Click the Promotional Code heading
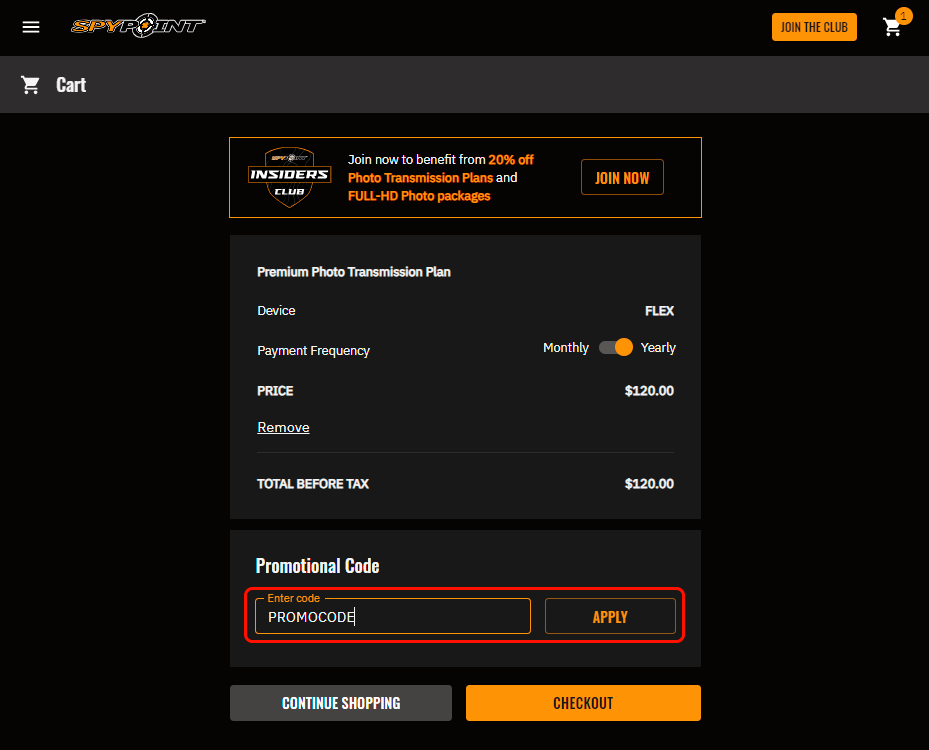Viewport: 929px width, 750px height. click(318, 566)
